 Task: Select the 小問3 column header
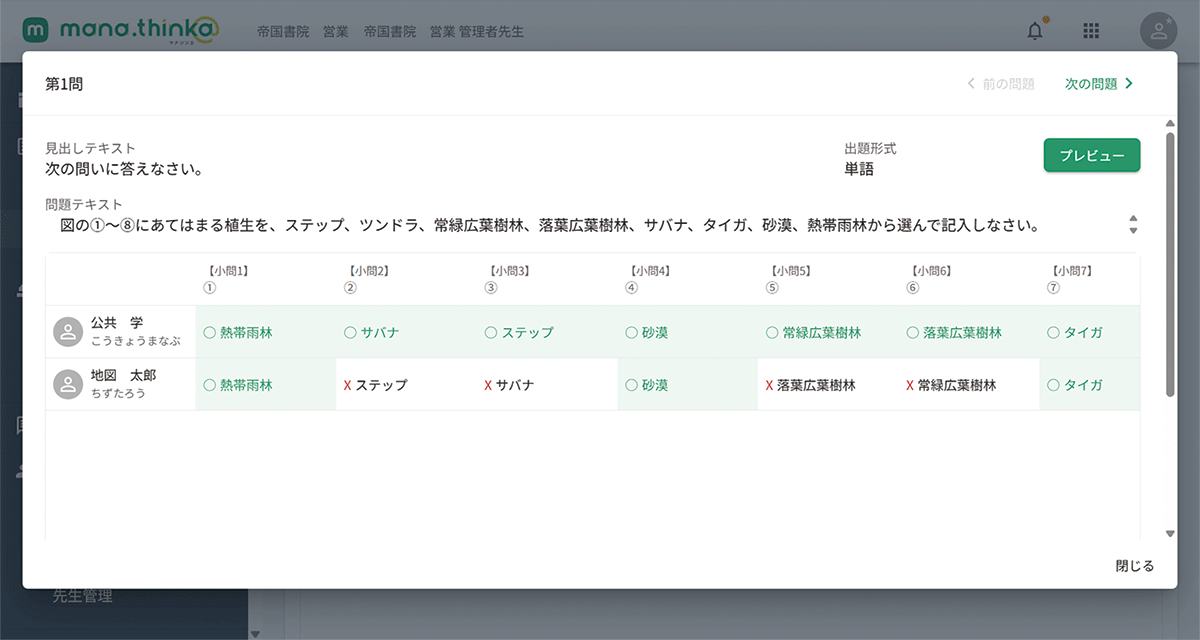point(509,279)
